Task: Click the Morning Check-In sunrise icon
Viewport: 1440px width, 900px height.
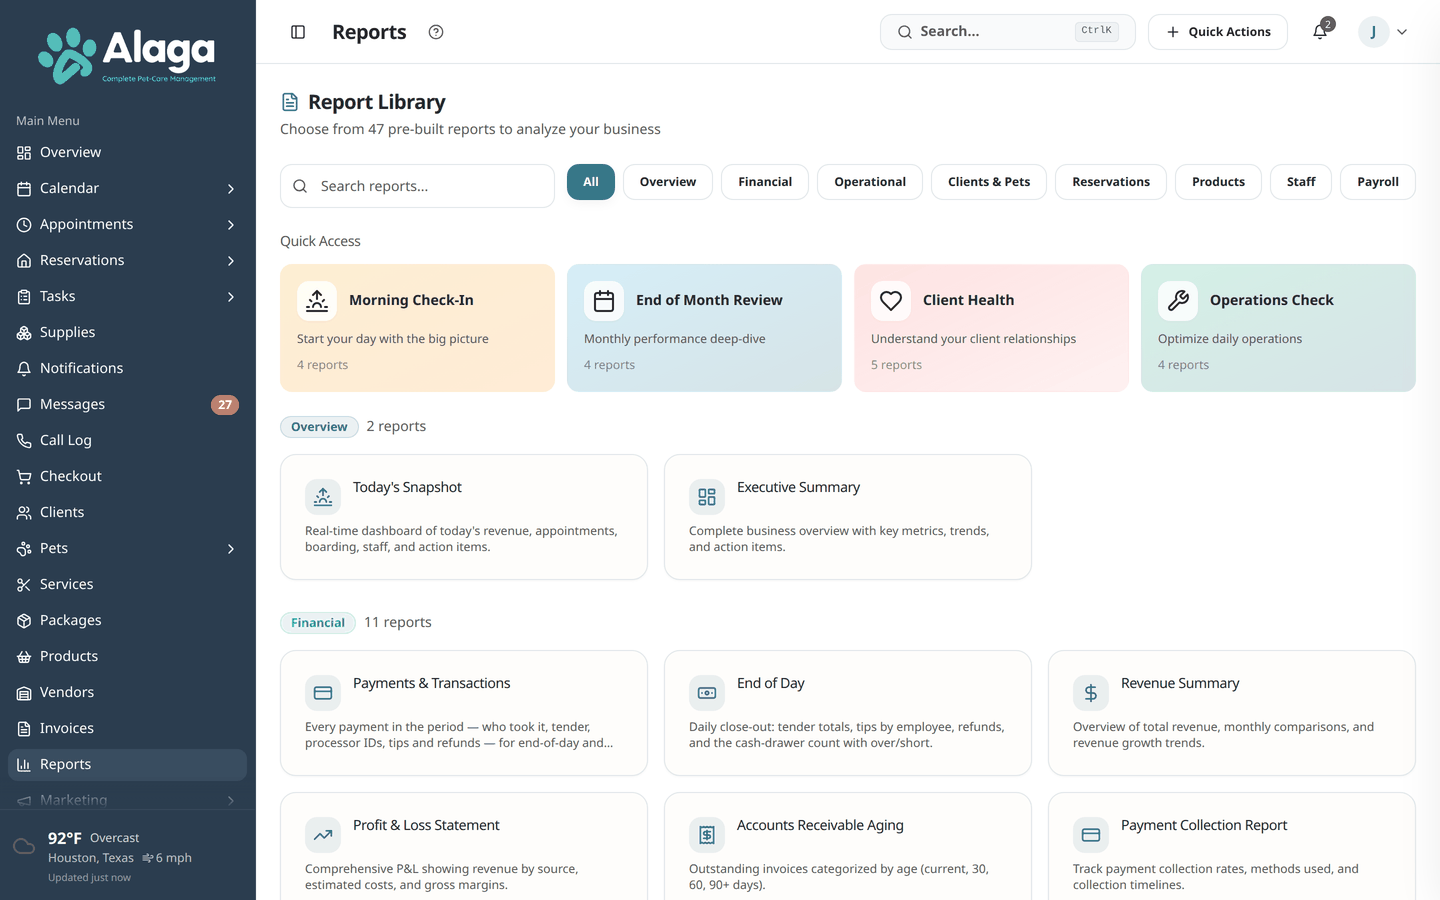Action: click(317, 300)
